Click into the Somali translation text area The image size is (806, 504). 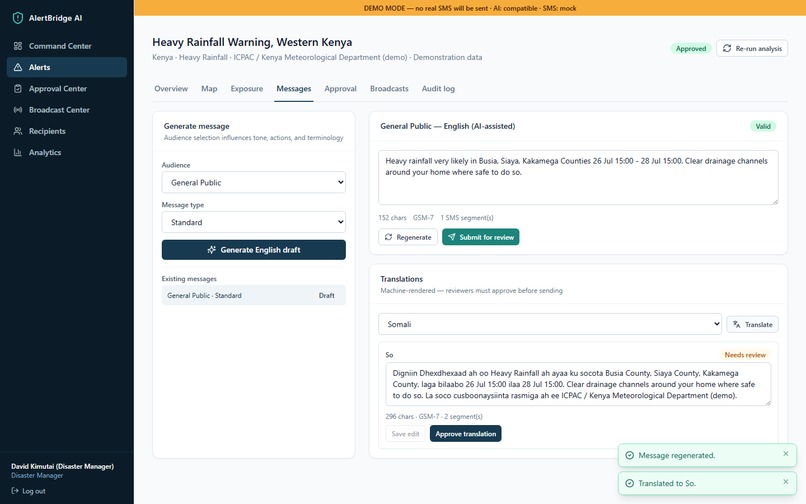click(x=578, y=384)
